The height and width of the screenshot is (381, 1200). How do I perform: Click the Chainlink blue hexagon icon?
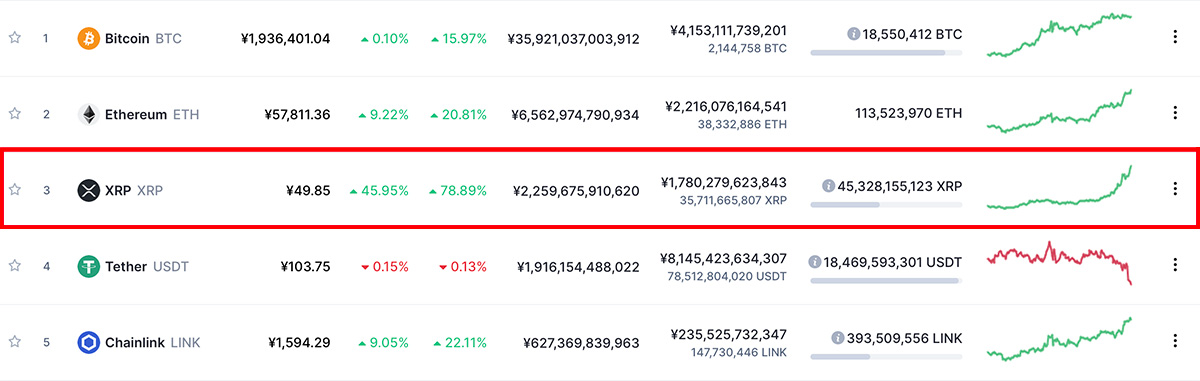[x=89, y=342]
